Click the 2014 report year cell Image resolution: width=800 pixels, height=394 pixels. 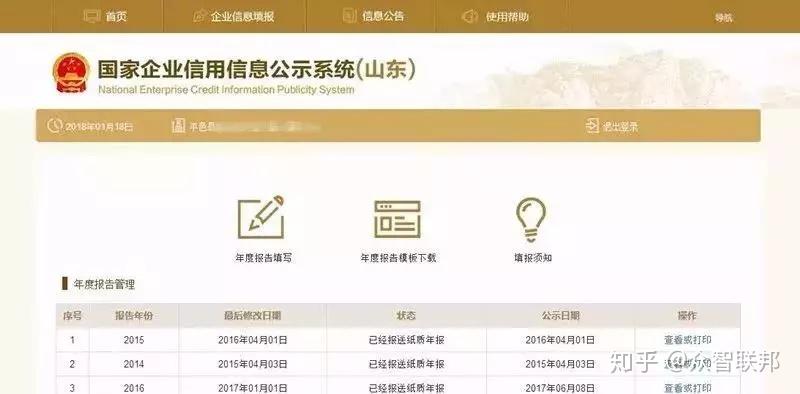[134, 364]
